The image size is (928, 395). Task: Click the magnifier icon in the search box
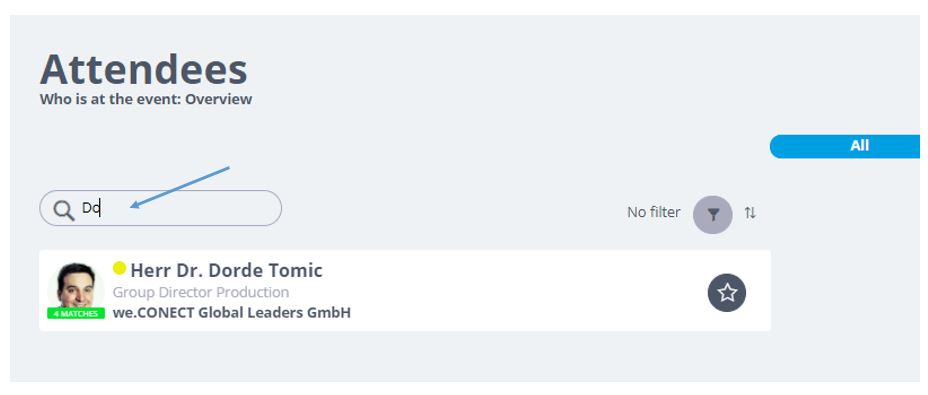(x=63, y=210)
